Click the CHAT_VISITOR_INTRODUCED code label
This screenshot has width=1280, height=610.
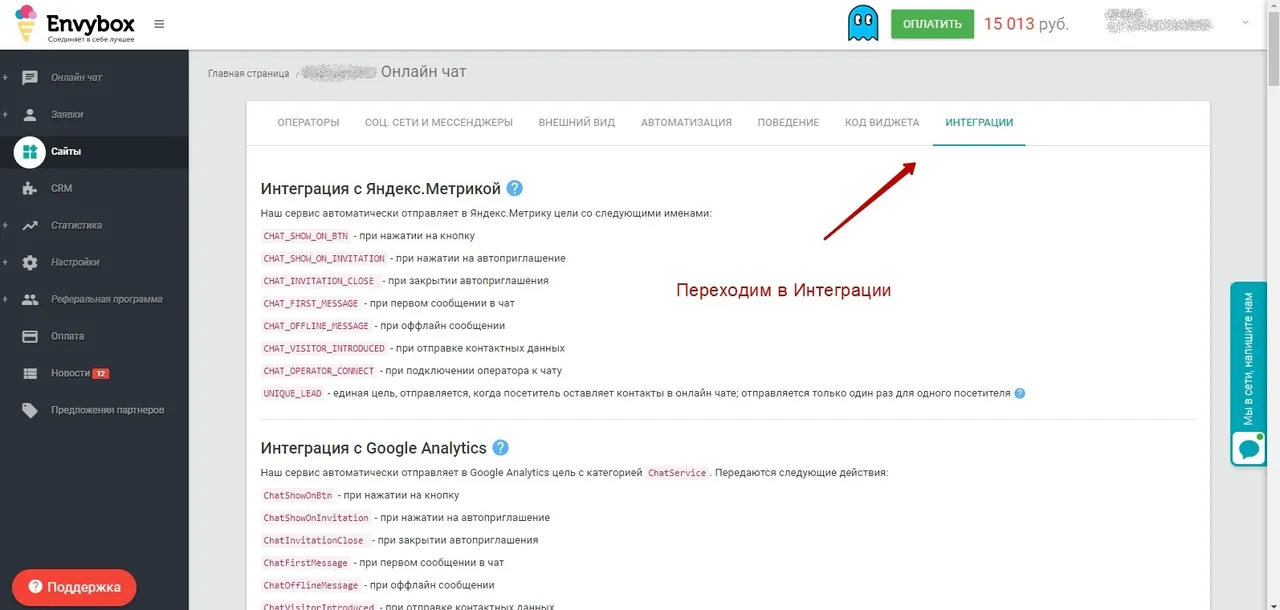324,348
